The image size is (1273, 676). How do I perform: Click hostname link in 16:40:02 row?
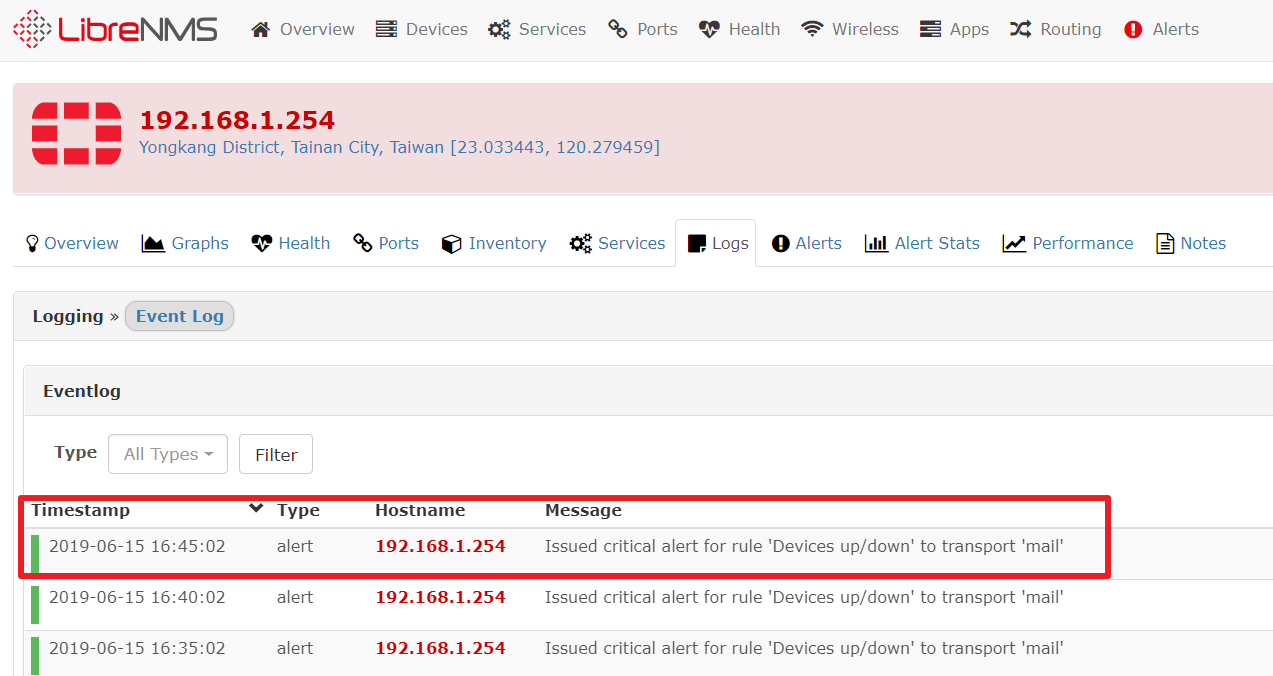pyautogui.click(x=440, y=597)
